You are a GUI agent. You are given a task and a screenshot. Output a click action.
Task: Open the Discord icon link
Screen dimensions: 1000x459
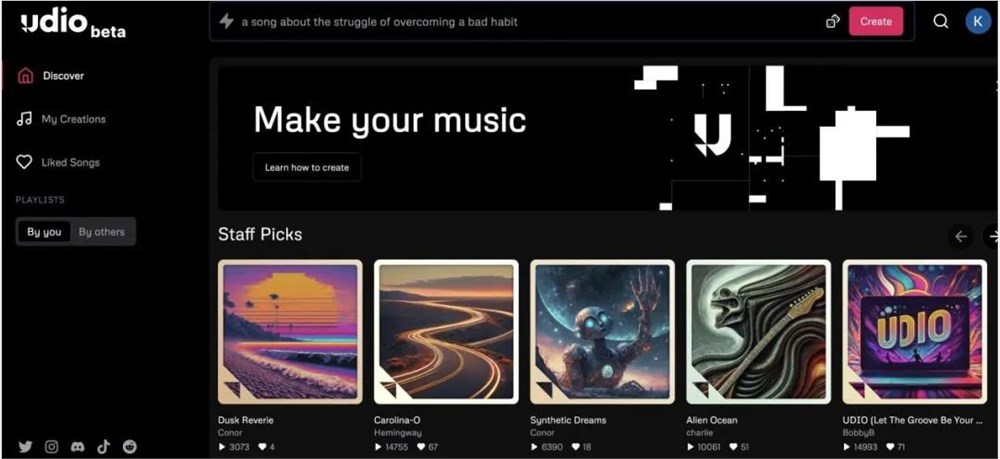[77, 447]
